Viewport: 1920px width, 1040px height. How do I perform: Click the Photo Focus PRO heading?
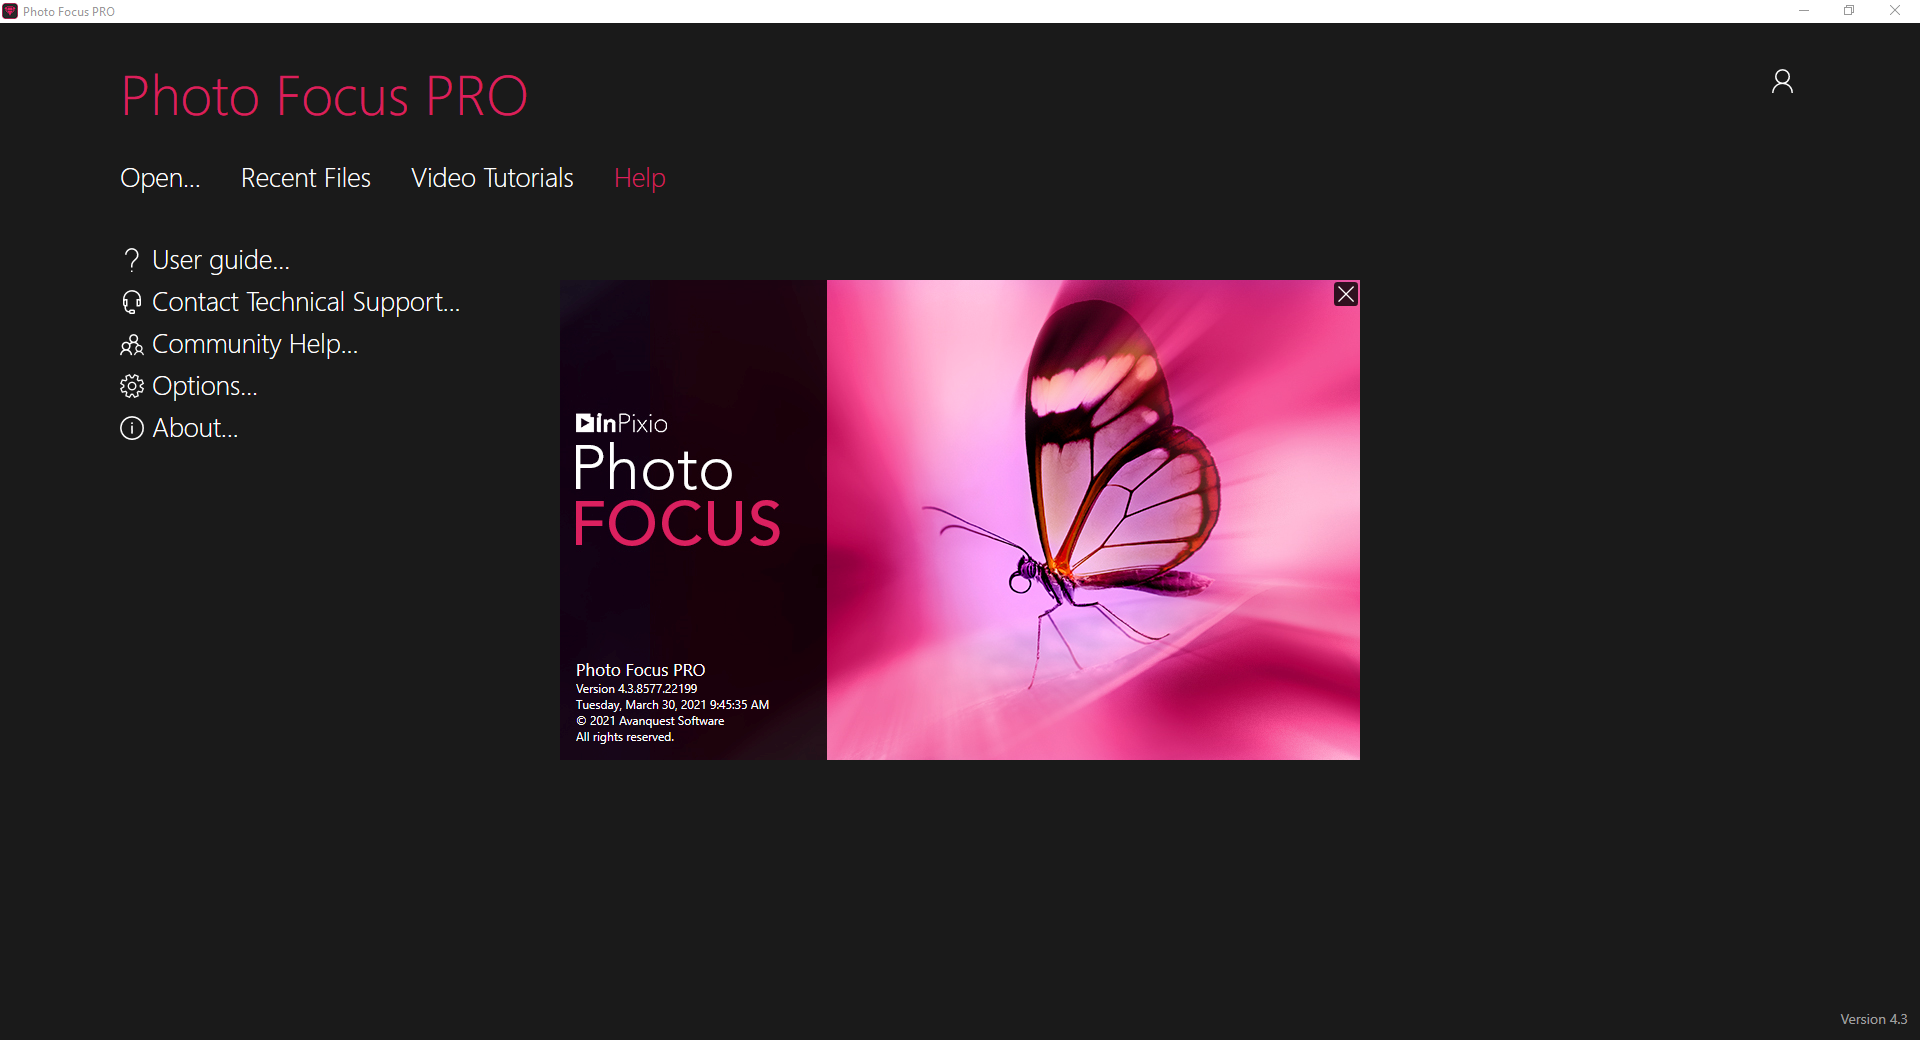coord(323,96)
